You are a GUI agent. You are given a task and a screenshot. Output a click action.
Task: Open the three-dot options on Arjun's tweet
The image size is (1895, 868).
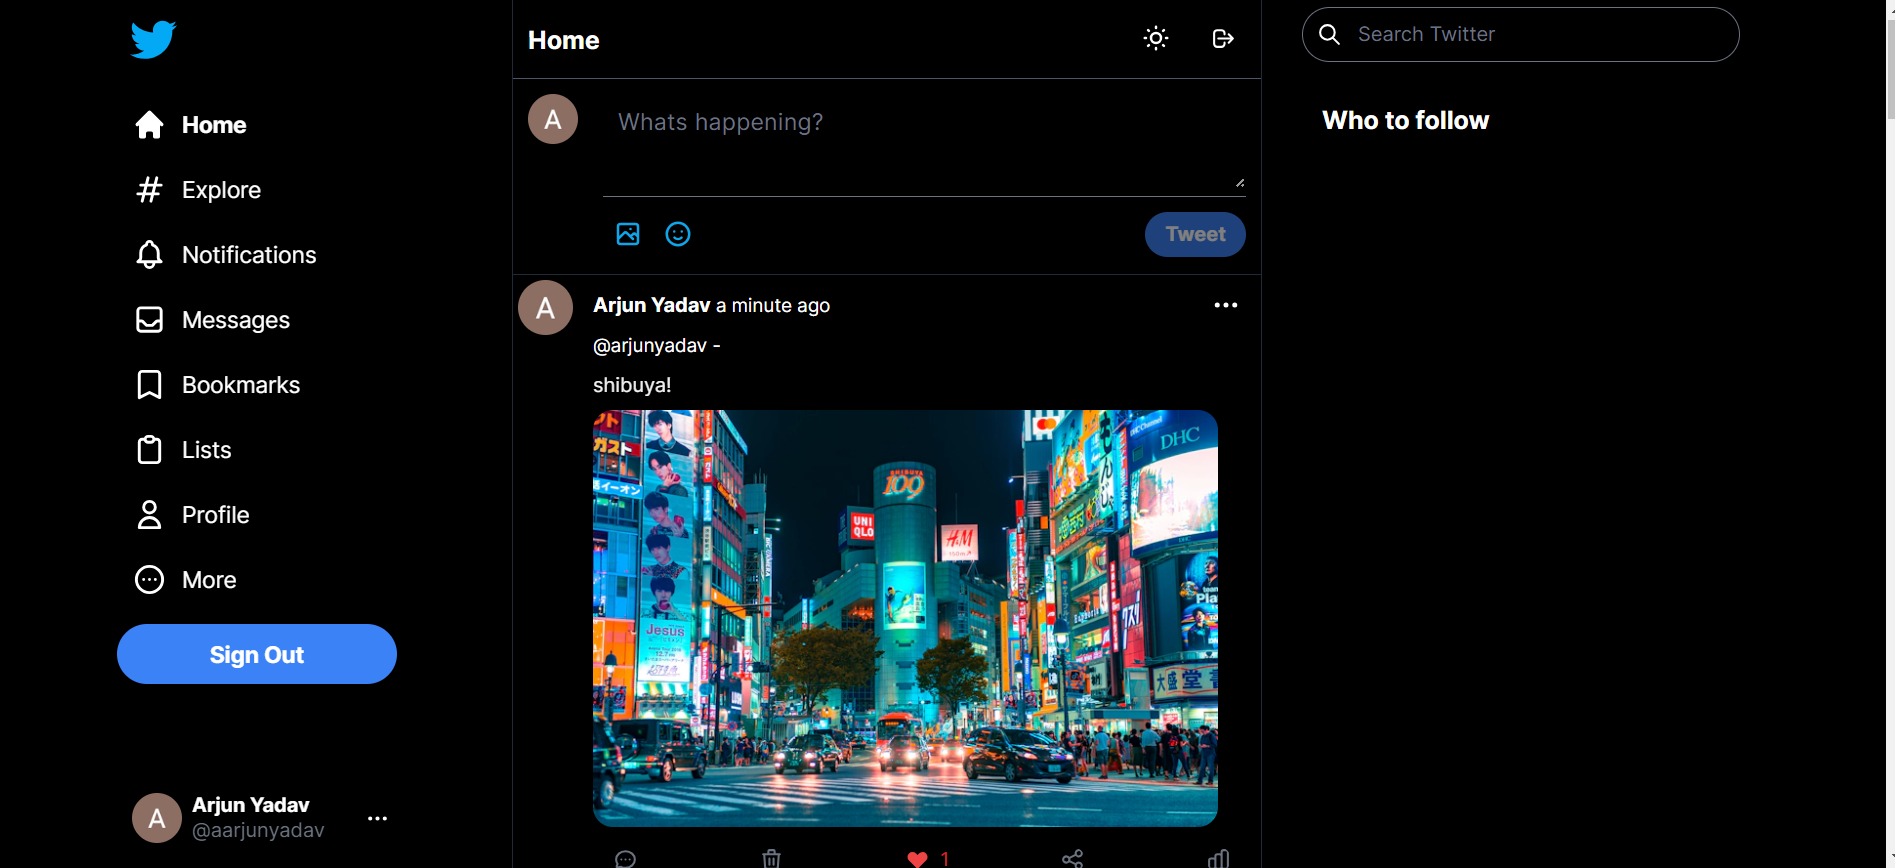pos(1225,305)
